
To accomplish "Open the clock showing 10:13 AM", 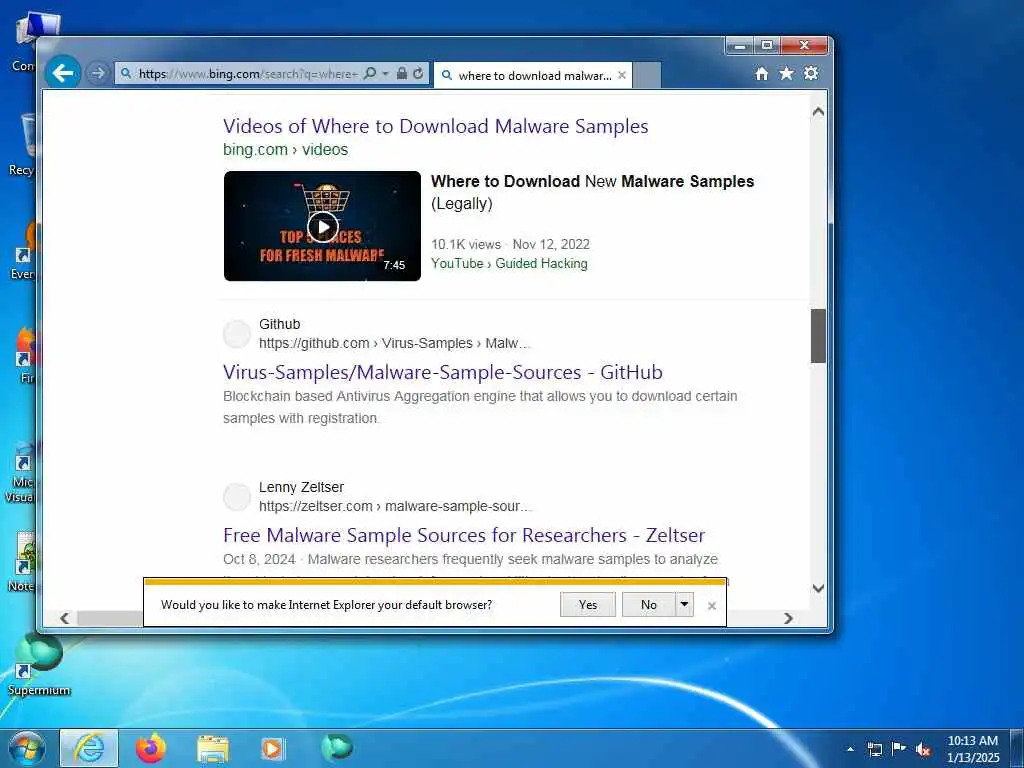I will click(x=973, y=749).
